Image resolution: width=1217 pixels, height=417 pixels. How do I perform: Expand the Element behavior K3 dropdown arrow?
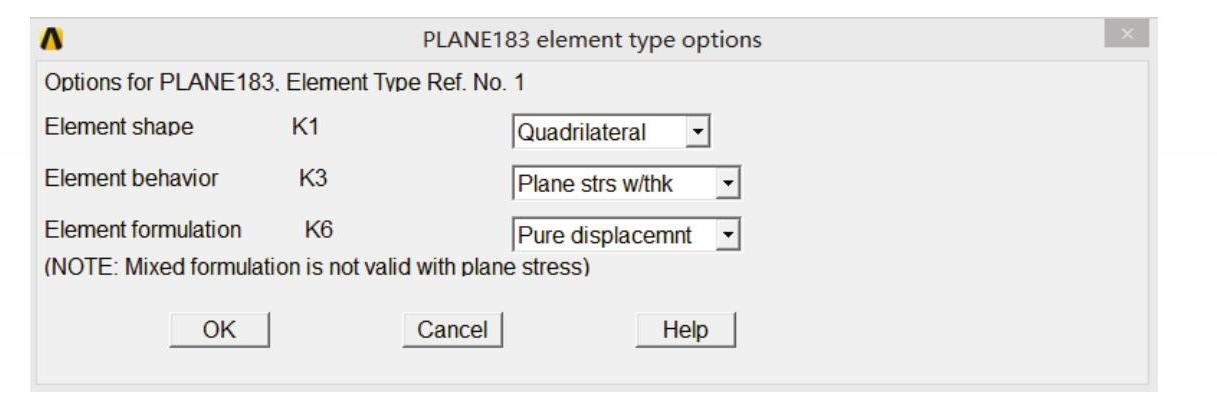coord(728,183)
